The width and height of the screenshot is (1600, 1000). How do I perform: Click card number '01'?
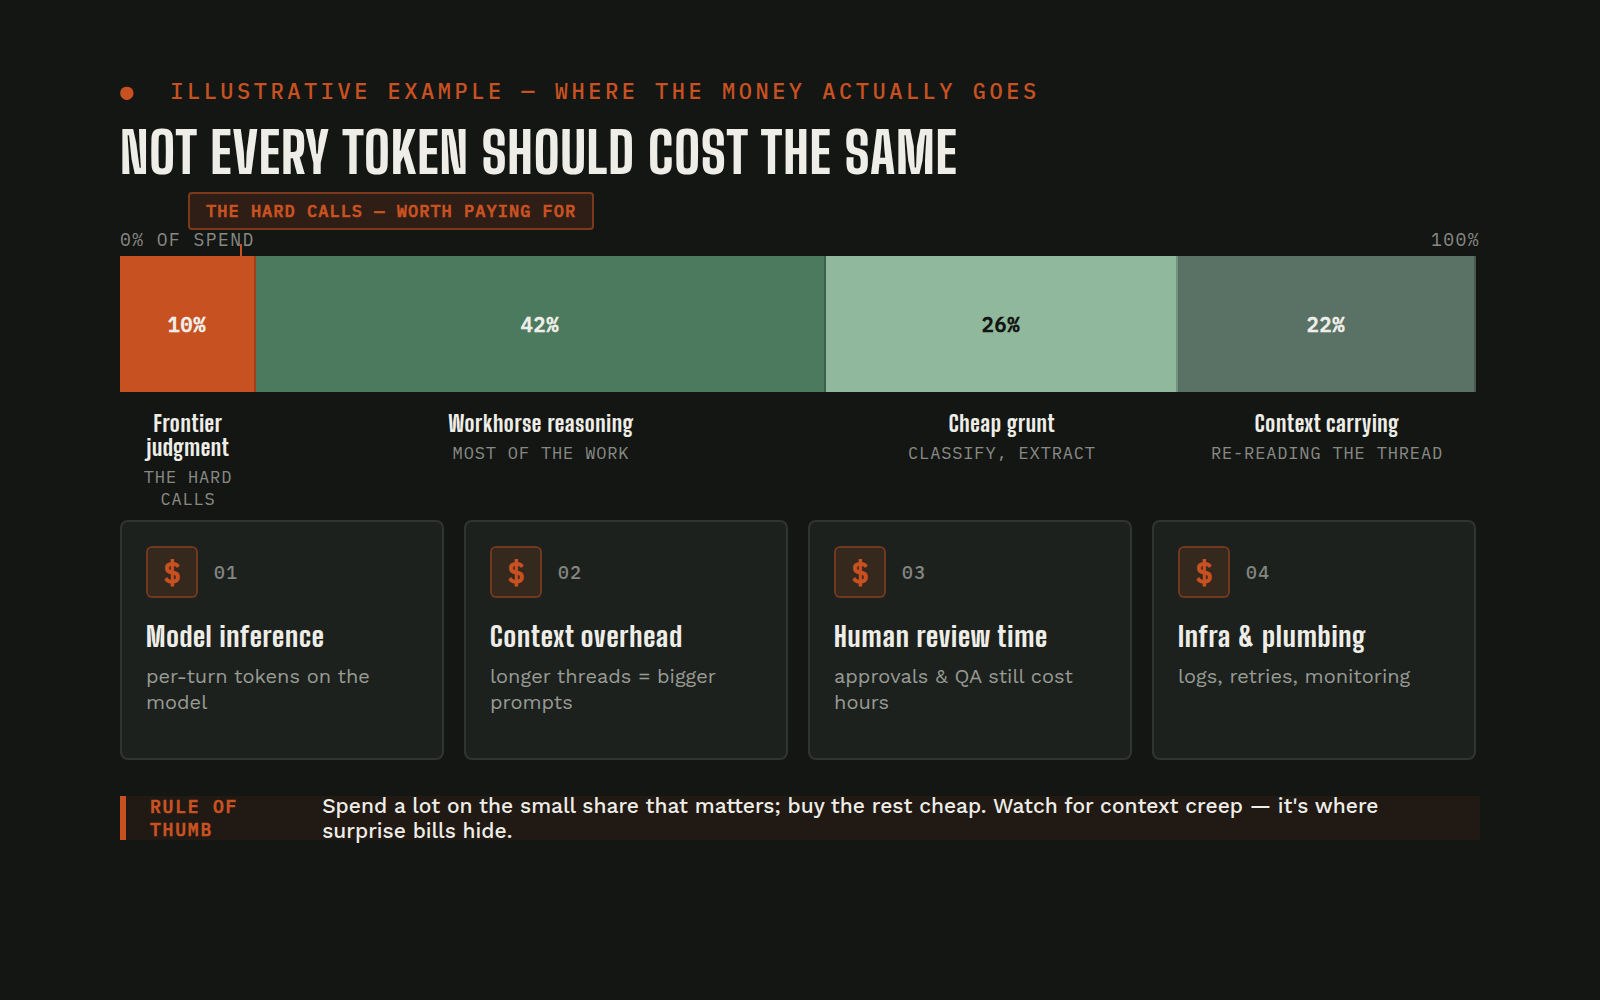[226, 573]
